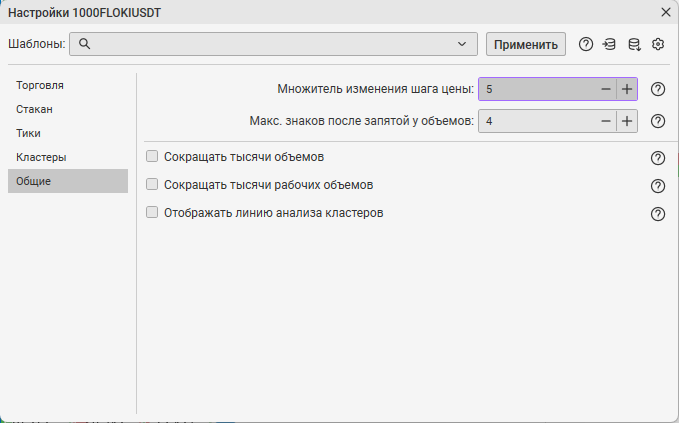
Task: Click the import template database icon
Action: click(610, 44)
